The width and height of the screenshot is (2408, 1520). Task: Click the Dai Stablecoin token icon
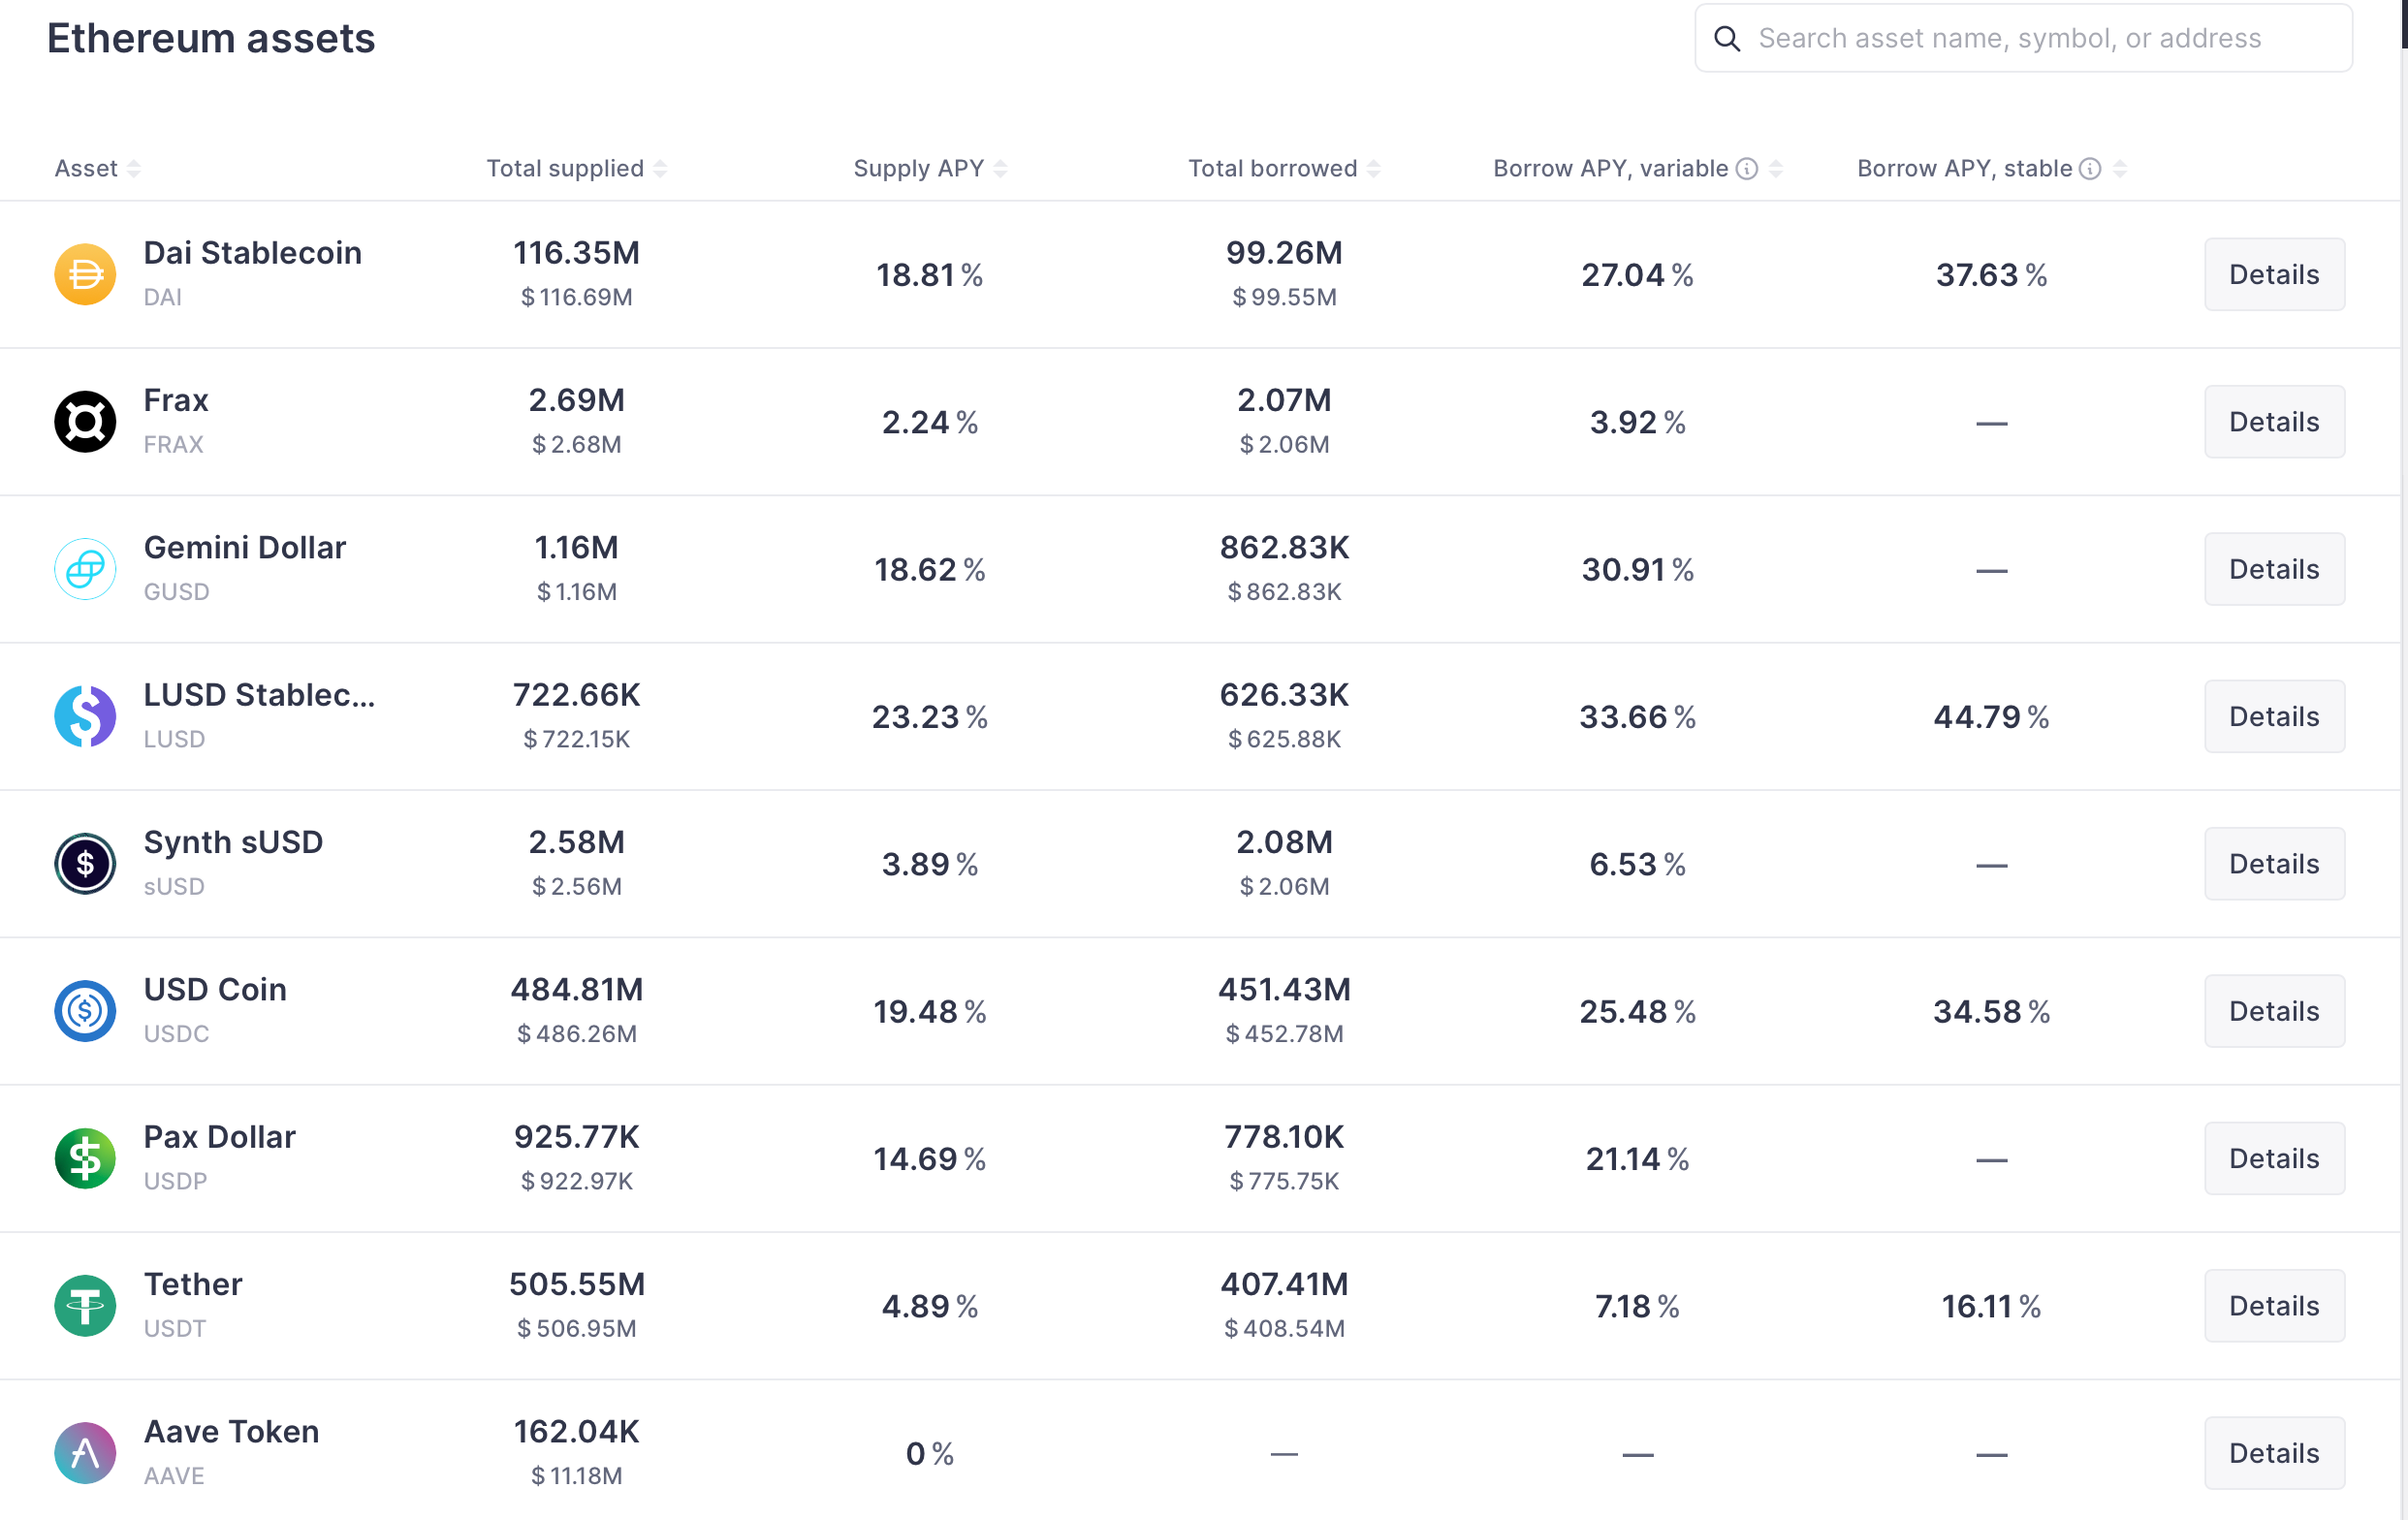point(85,274)
